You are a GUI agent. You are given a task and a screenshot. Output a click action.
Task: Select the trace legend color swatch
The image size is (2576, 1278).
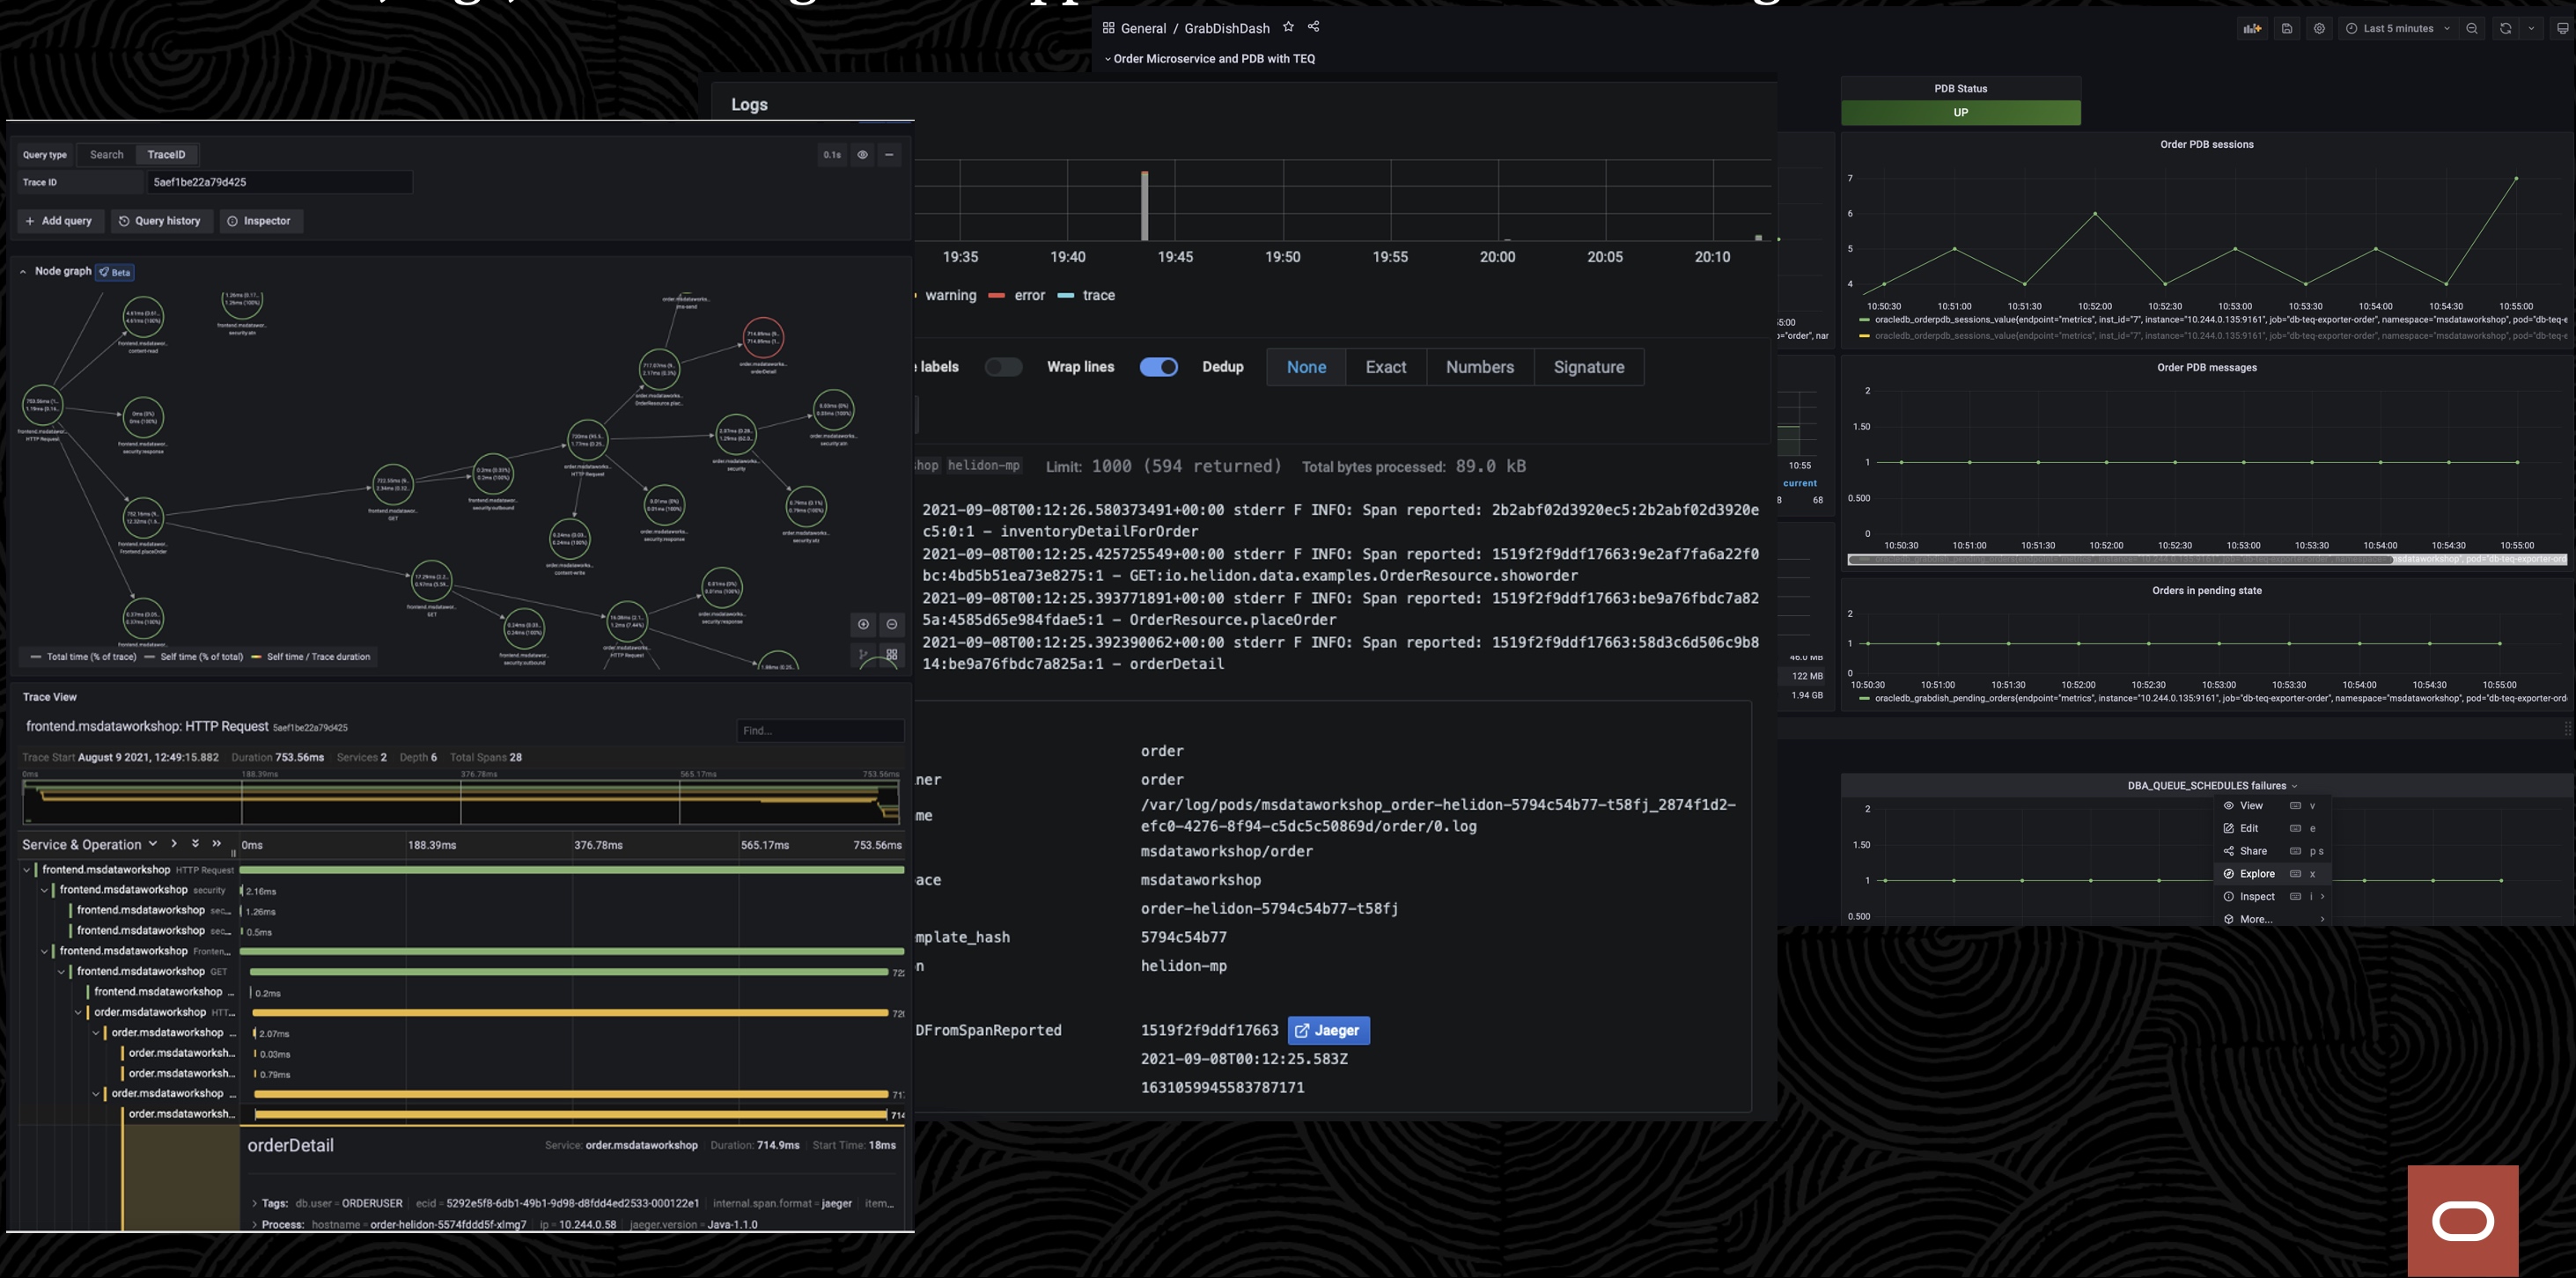coord(1065,295)
